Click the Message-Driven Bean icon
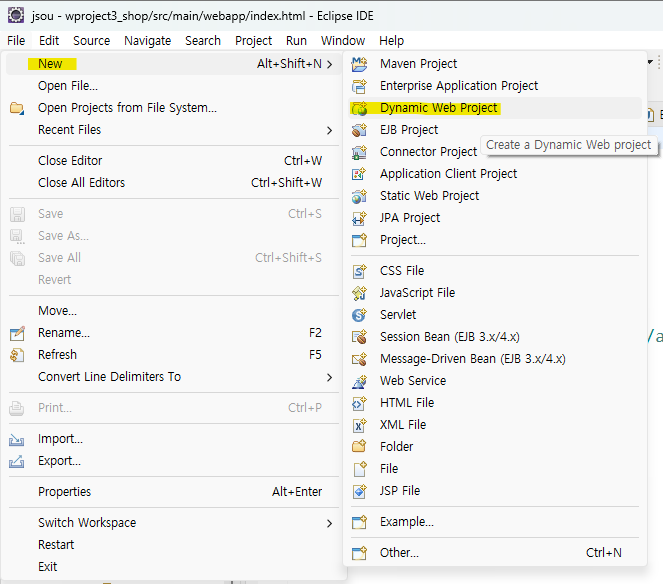 click(x=359, y=359)
